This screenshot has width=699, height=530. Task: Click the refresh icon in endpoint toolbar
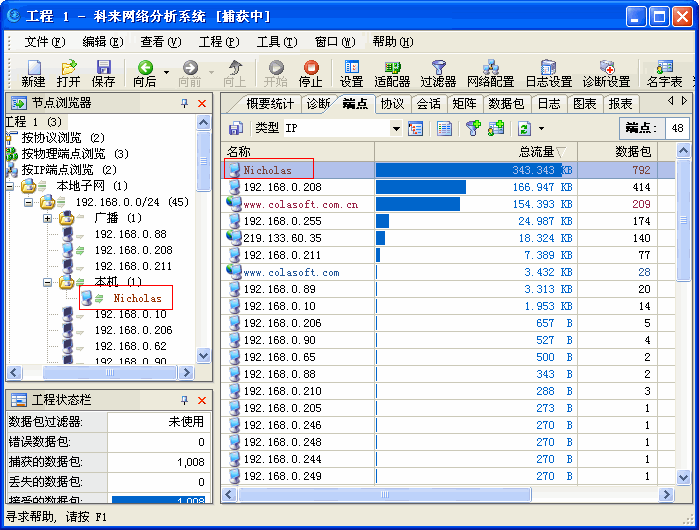524,128
